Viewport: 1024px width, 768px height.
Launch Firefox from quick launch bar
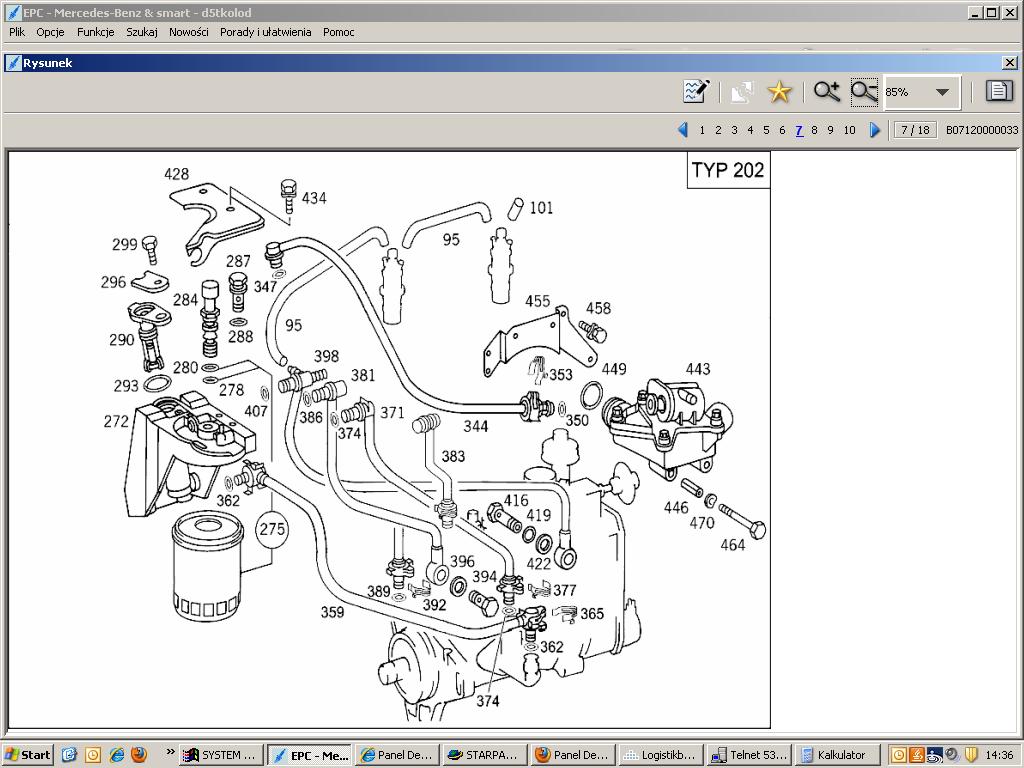coord(139,755)
